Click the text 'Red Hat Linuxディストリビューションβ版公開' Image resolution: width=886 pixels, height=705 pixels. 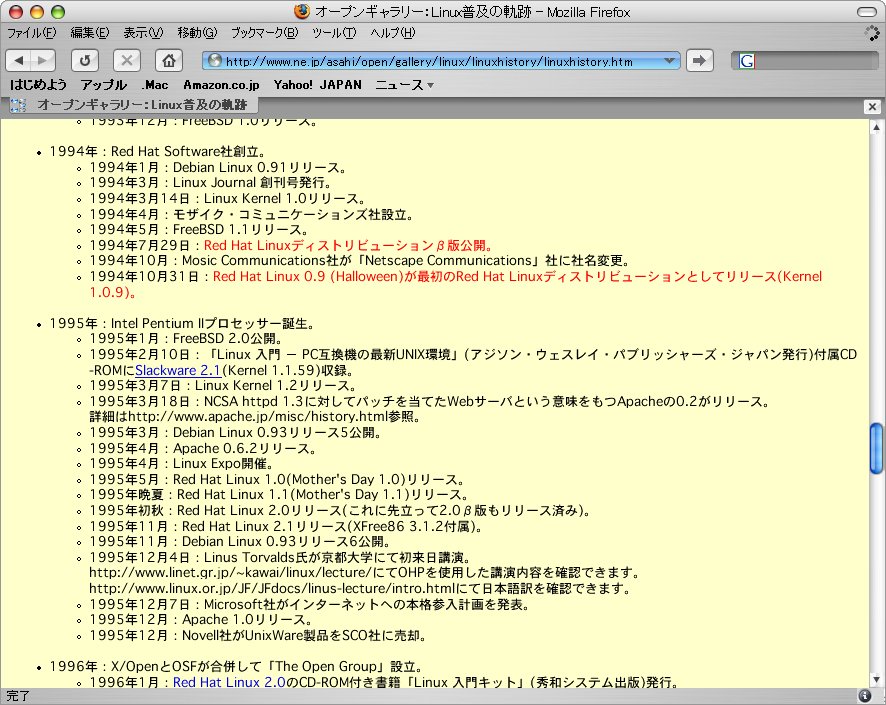coord(345,246)
